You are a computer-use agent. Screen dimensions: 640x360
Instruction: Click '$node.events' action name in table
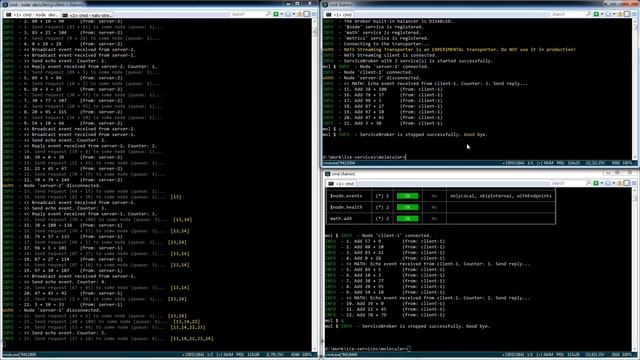click(346, 196)
